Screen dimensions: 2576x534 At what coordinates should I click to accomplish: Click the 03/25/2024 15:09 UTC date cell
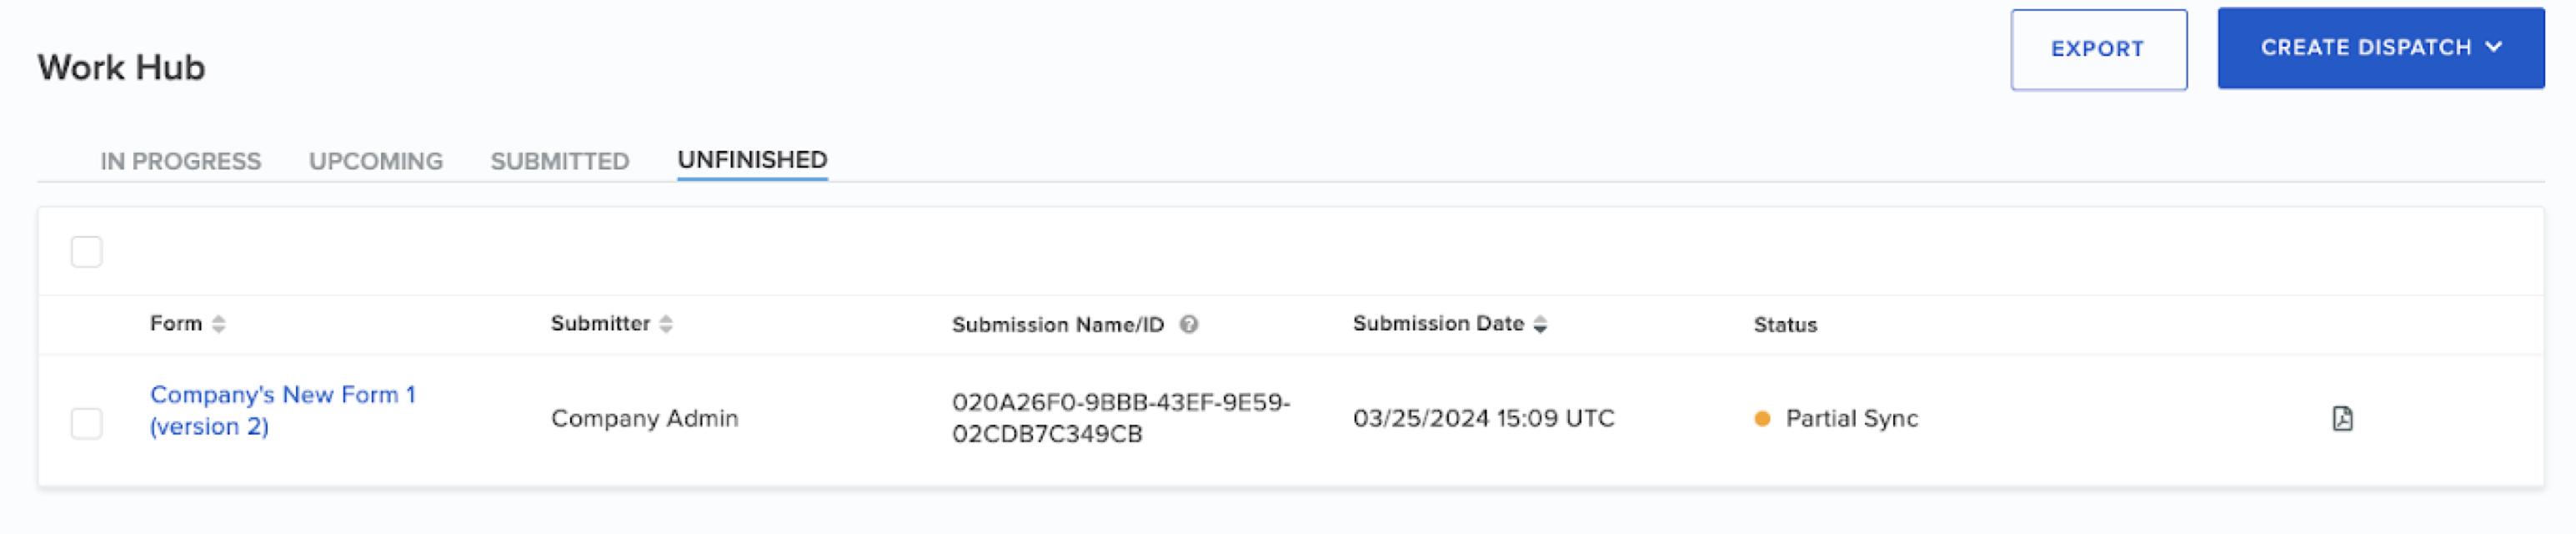pos(1483,418)
